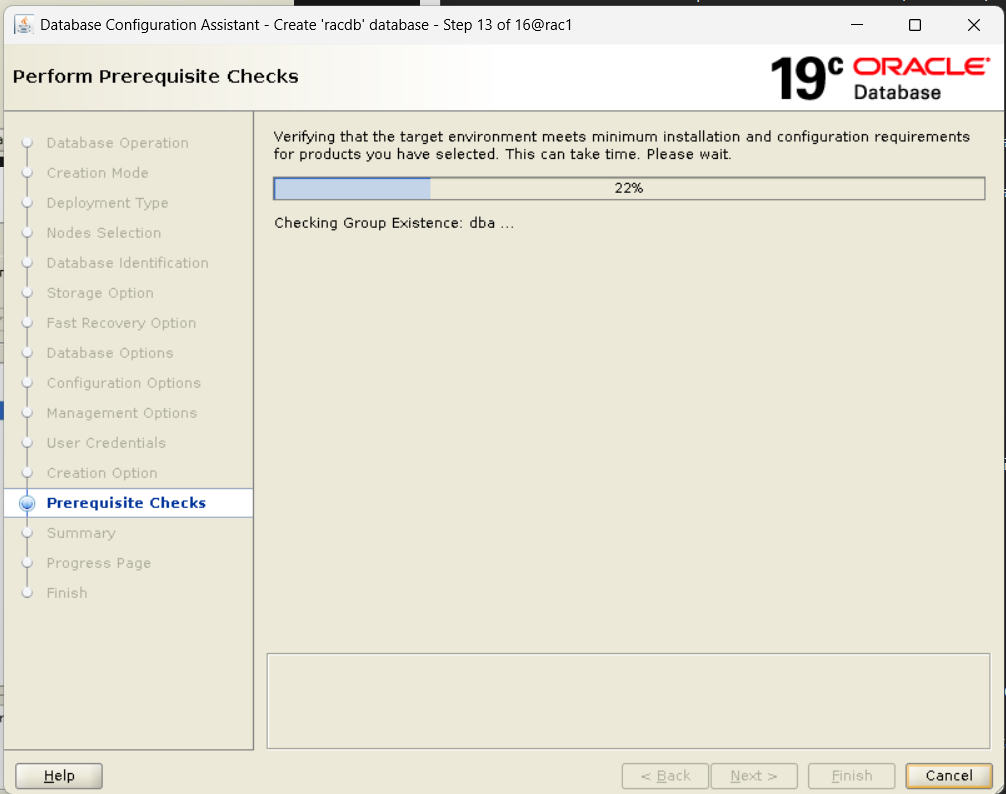Cancel the prerequisite checks
Viewport: 1006px width, 794px height.
(949, 776)
